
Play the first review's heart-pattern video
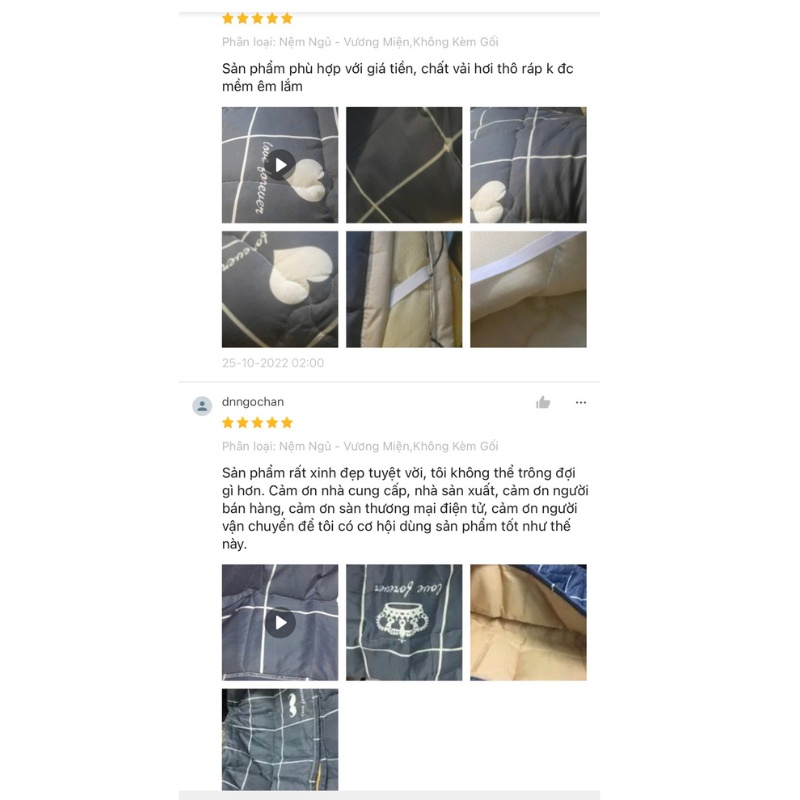click(280, 165)
